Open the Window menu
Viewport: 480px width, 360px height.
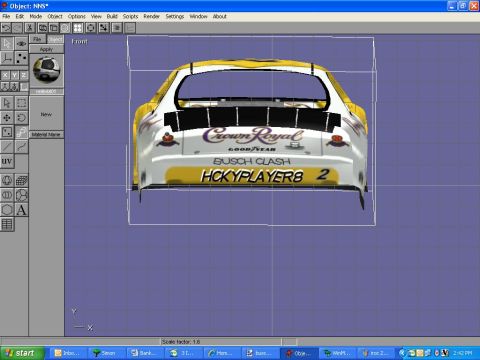tap(198, 16)
